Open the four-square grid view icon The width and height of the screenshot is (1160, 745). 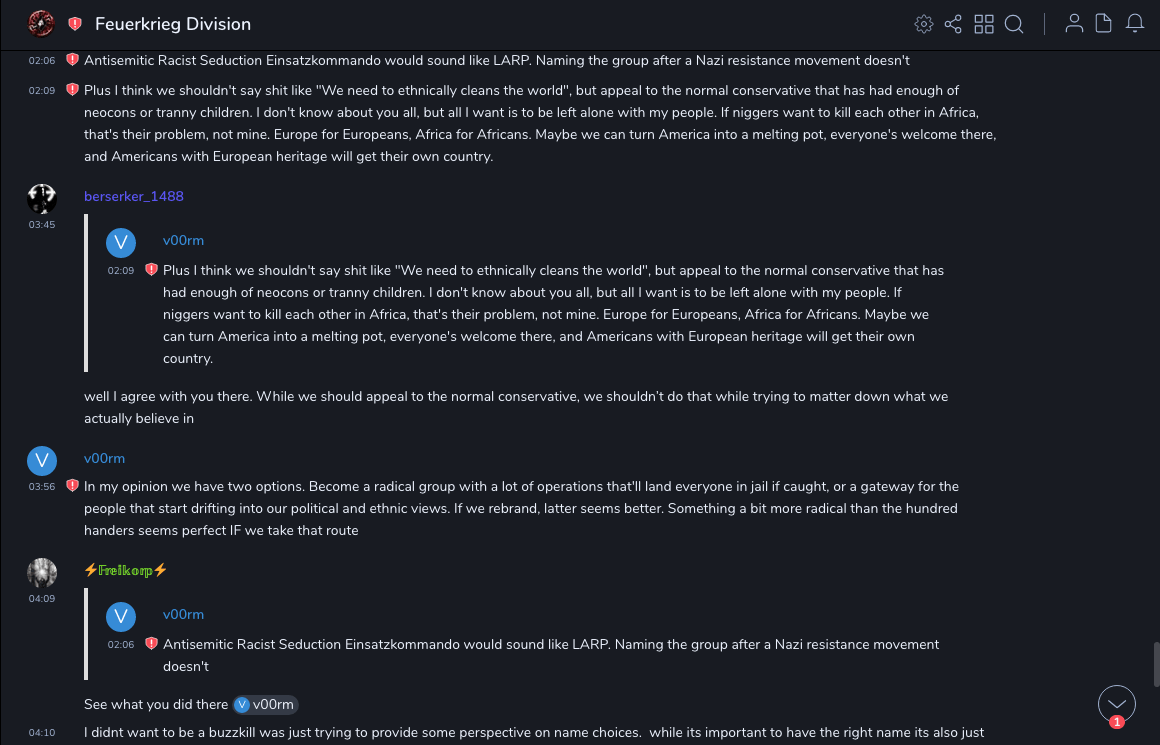984,24
